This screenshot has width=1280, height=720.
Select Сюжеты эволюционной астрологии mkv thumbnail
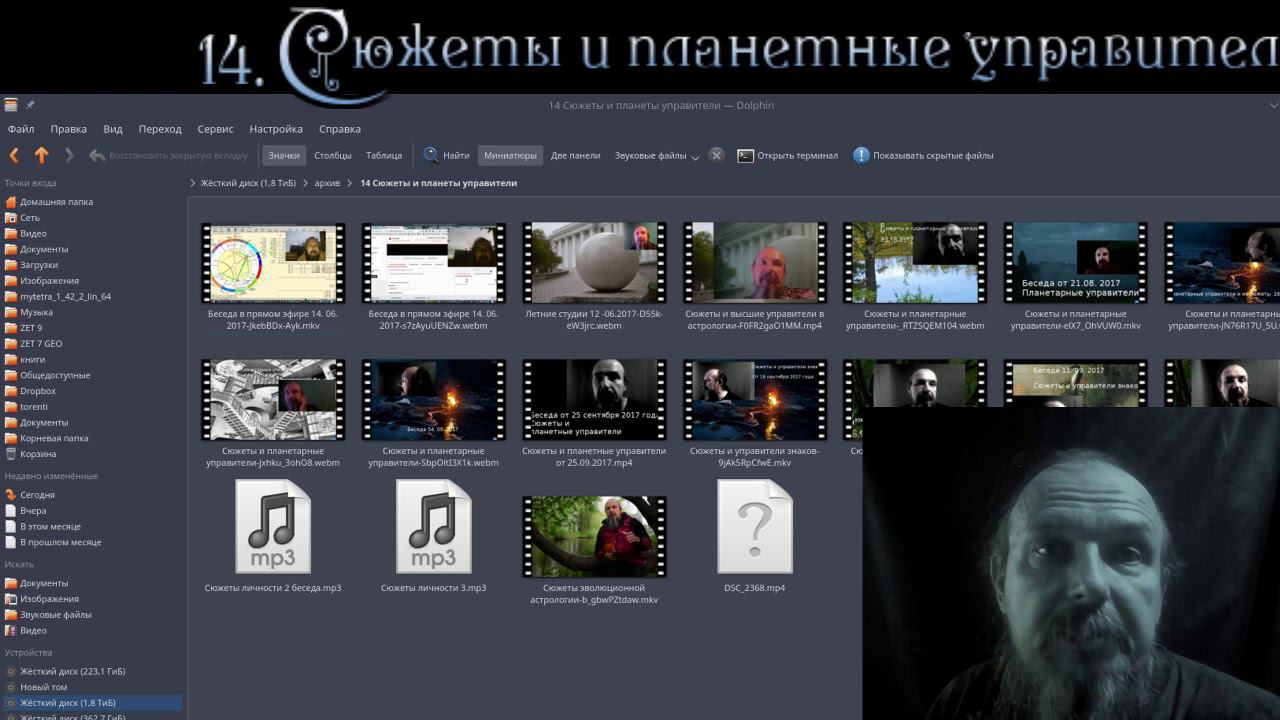[594, 537]
